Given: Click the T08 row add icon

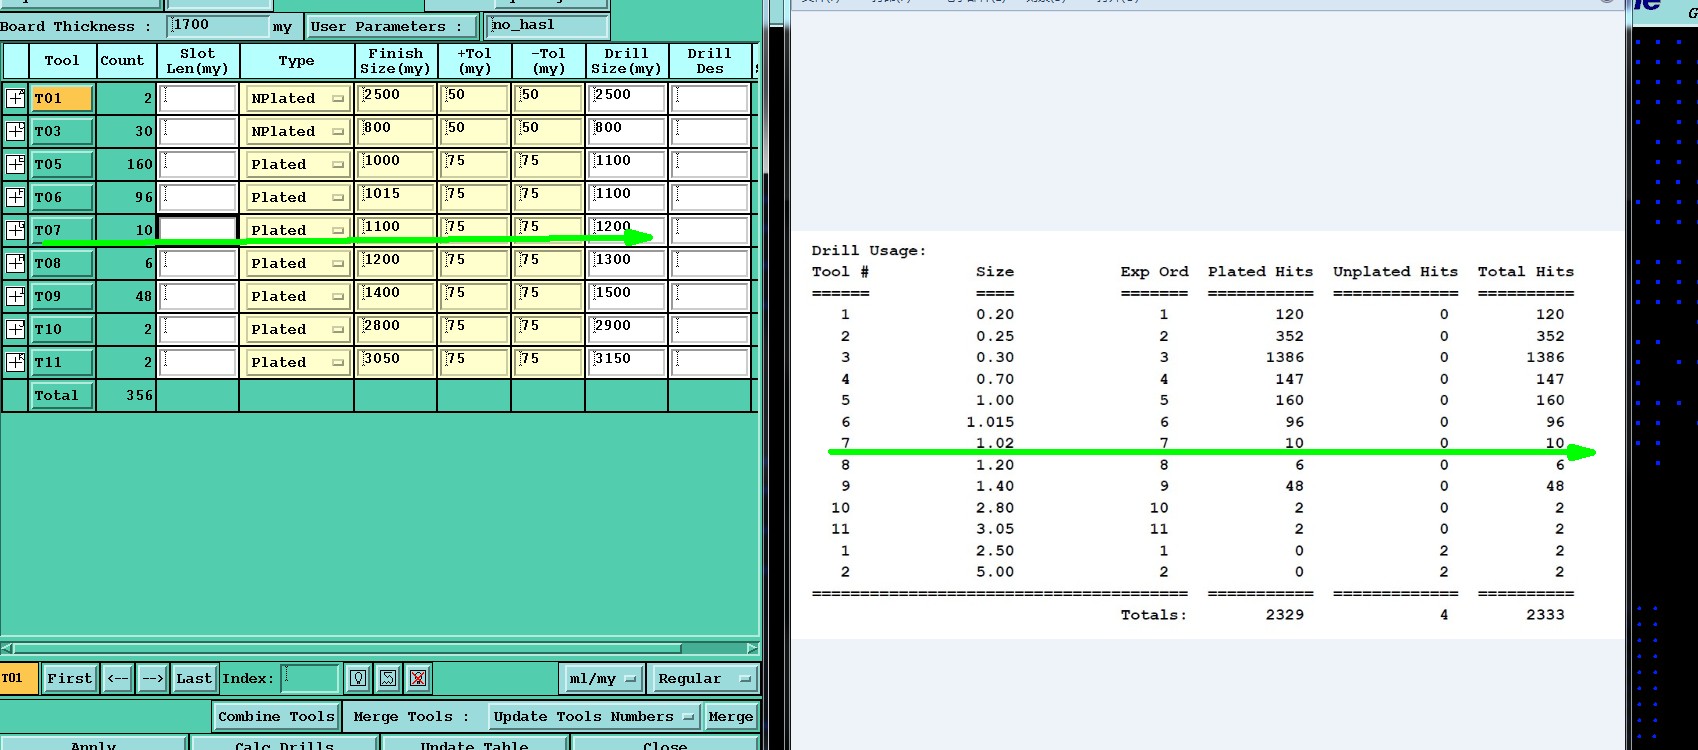Looking at the screenshot, I should pos(15,263).
